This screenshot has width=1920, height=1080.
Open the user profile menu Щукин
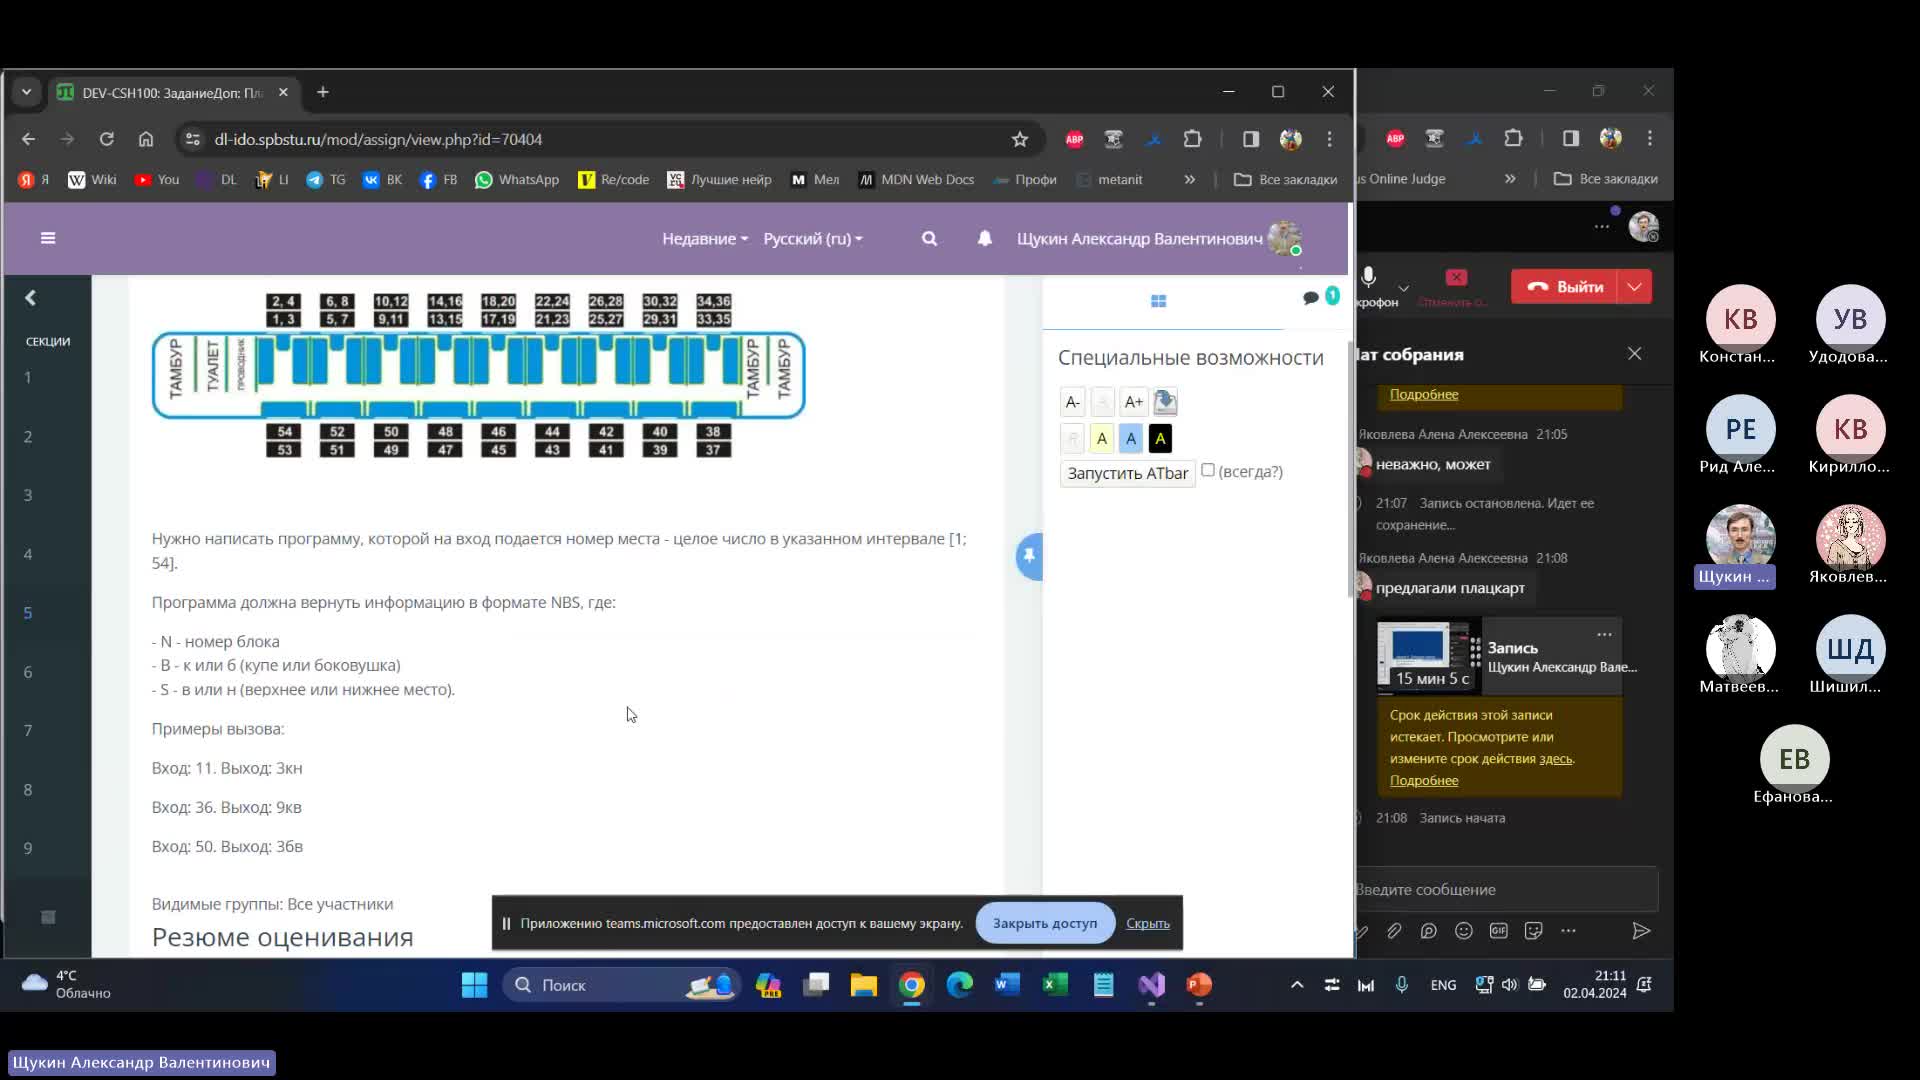pyautogui.click(x=1159, y=239)
